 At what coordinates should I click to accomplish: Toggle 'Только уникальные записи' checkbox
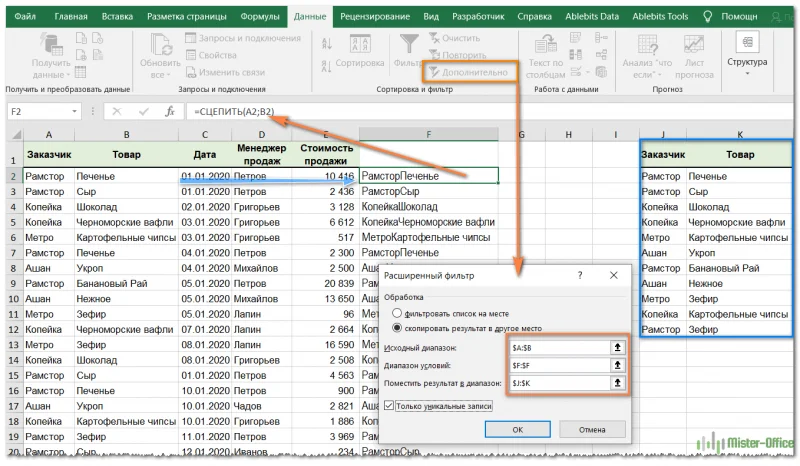390,405
